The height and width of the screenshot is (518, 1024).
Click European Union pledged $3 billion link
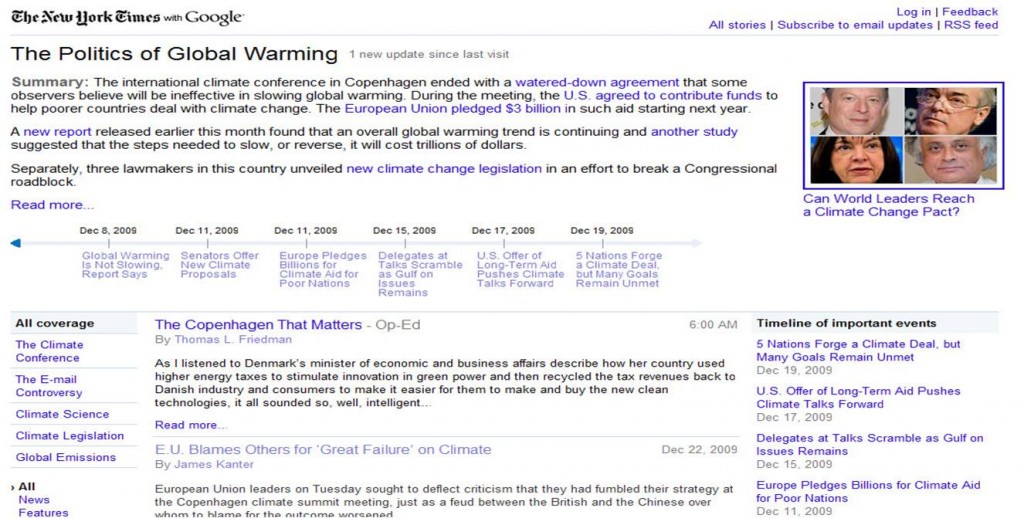pyautogui.click(x=453, y=108)
